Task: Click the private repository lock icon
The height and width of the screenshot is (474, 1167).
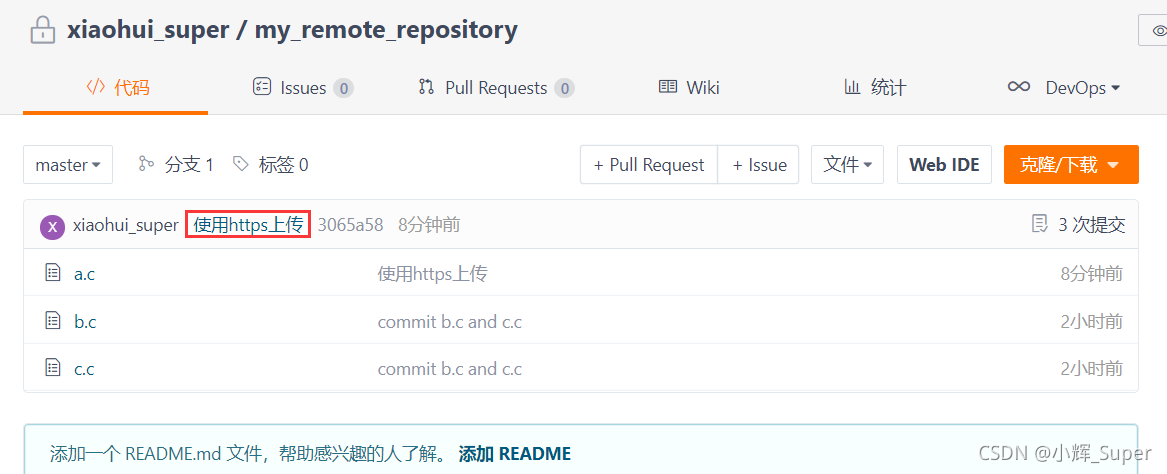Action: tap(42, 31)
